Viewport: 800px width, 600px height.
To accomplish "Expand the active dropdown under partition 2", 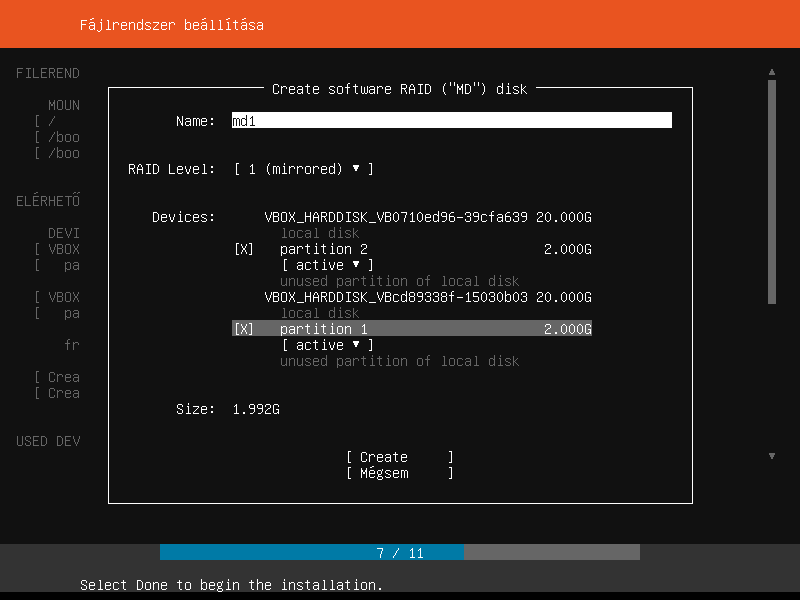I will [x=327, y=265].
